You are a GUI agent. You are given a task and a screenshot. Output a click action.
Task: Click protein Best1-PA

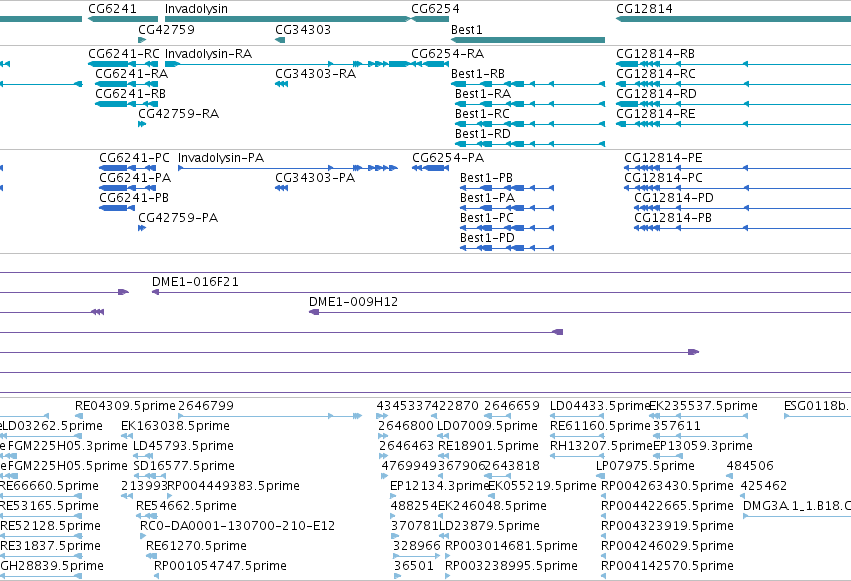pyautogui.click(x=487, y=198)
